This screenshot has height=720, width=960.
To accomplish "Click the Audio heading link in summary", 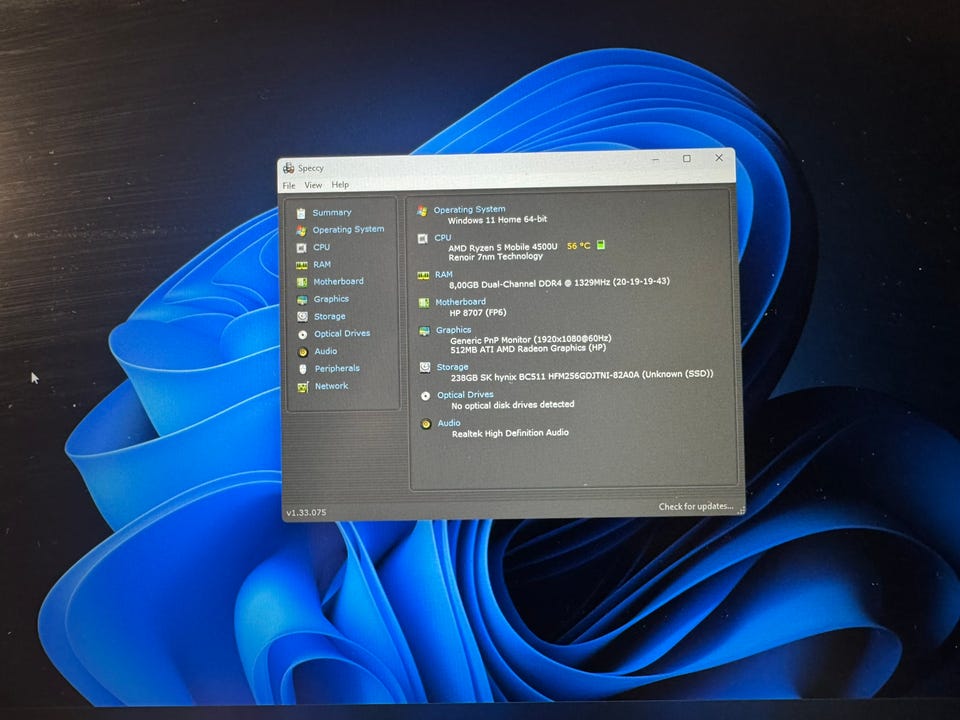I will tap(449, 423).
